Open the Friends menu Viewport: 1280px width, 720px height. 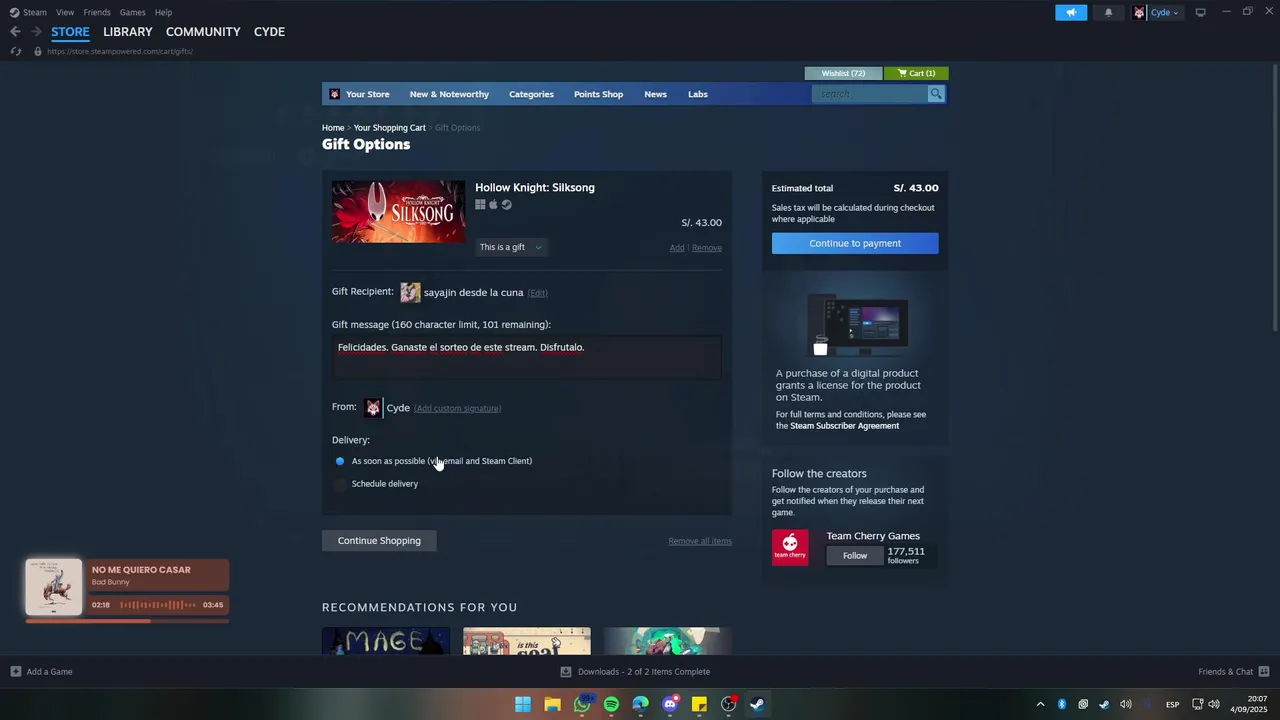pos(97,12)
